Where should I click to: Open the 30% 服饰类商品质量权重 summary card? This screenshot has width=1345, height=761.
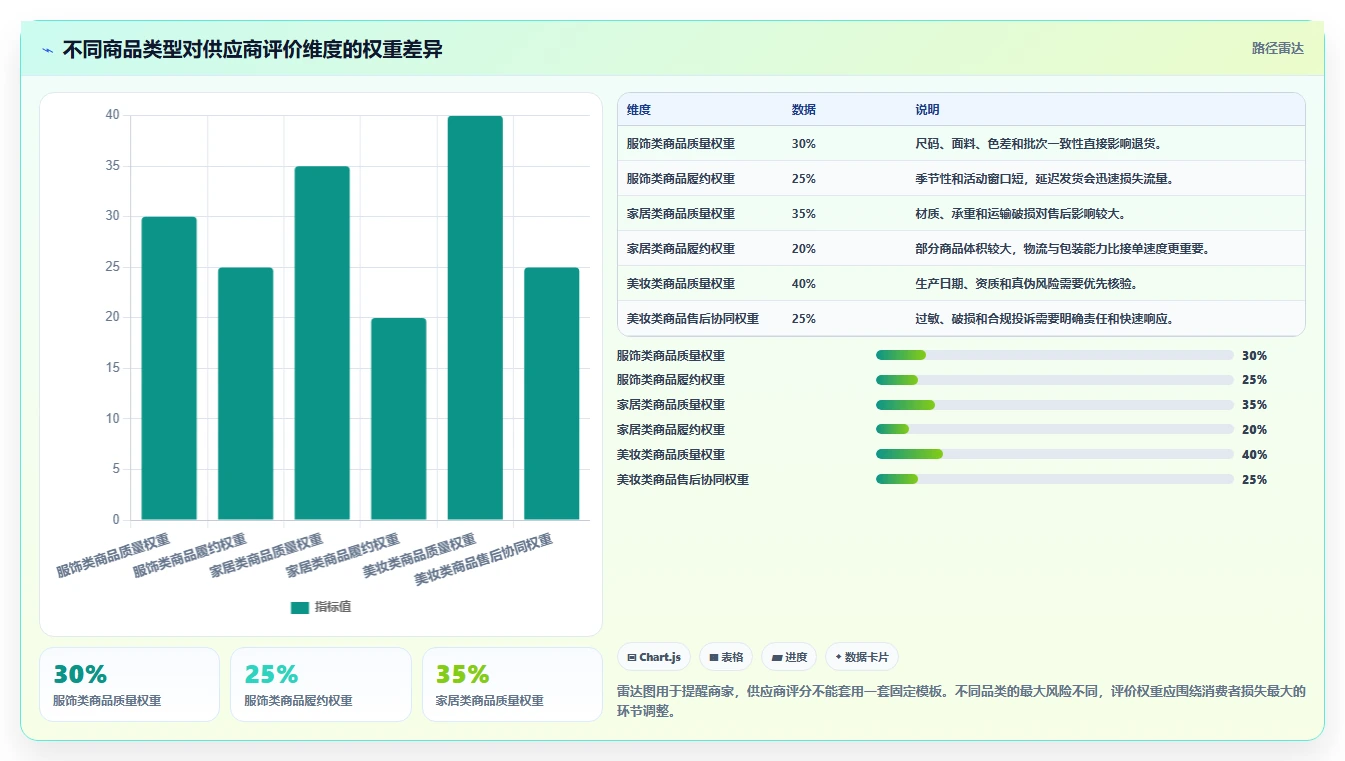click(129, 684)
